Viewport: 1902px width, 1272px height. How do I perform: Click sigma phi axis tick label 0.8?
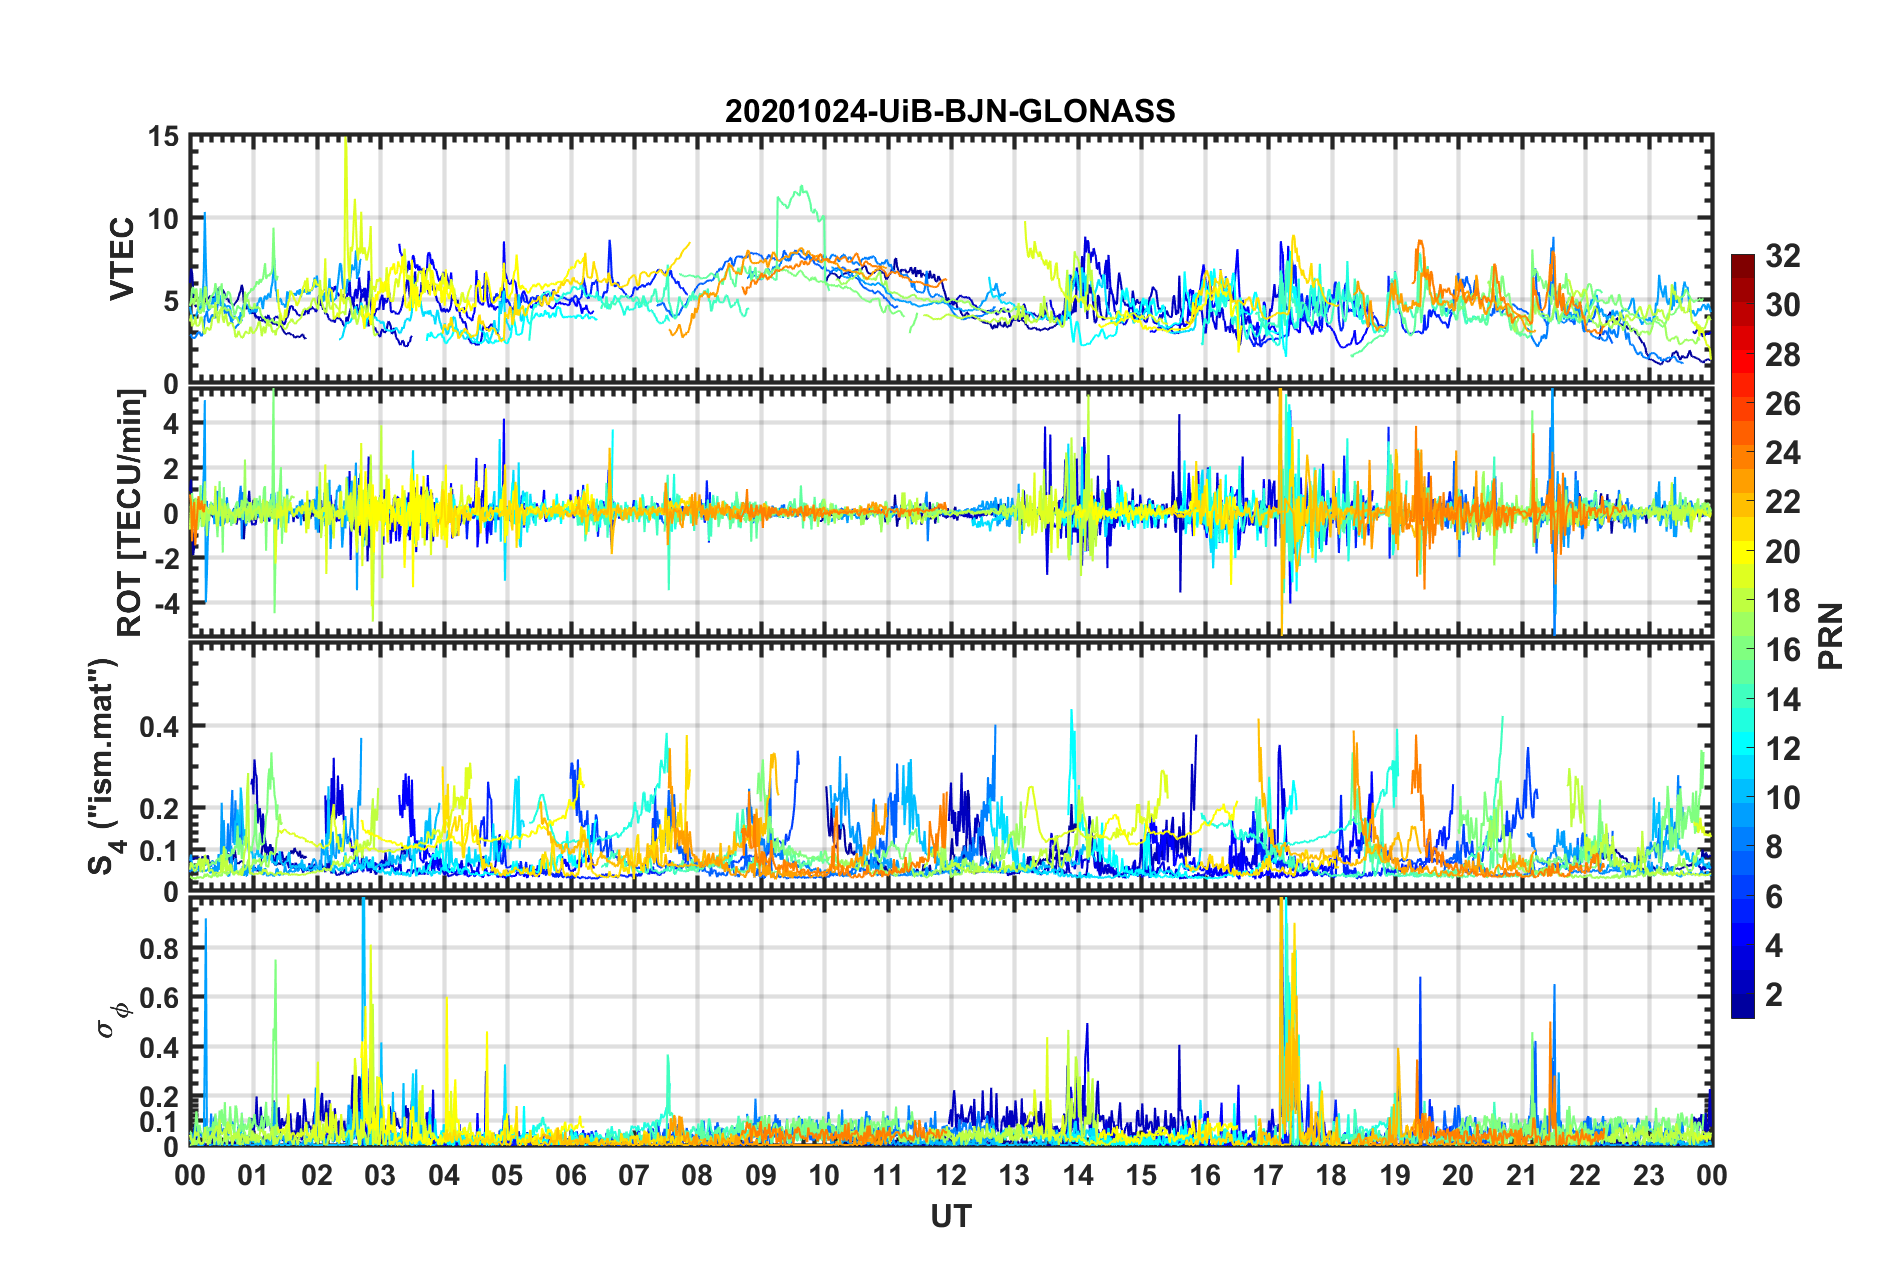(159, 948)
